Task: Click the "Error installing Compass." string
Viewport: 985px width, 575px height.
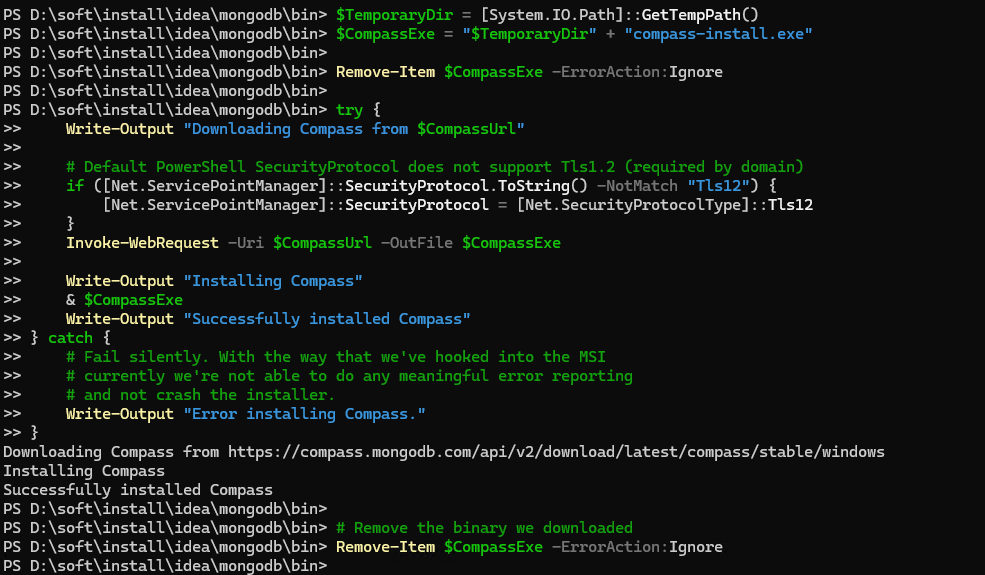Action: point(305,413)
